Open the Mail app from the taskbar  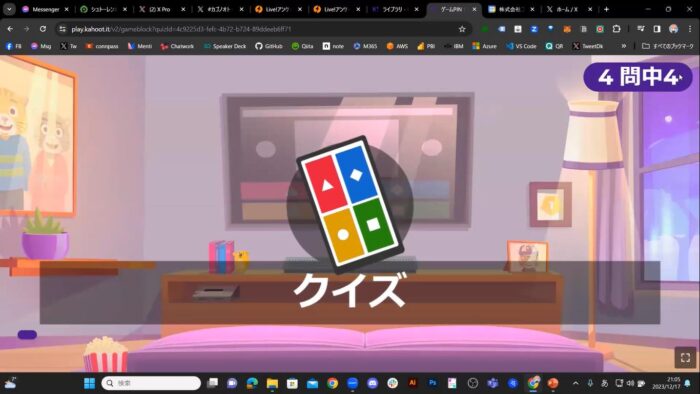point(312,383)
